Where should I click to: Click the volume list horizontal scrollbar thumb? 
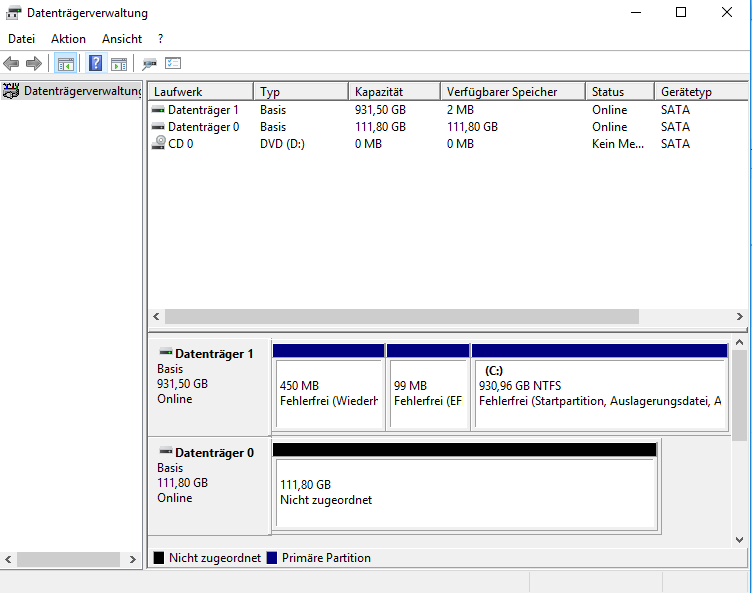point(402,317)
